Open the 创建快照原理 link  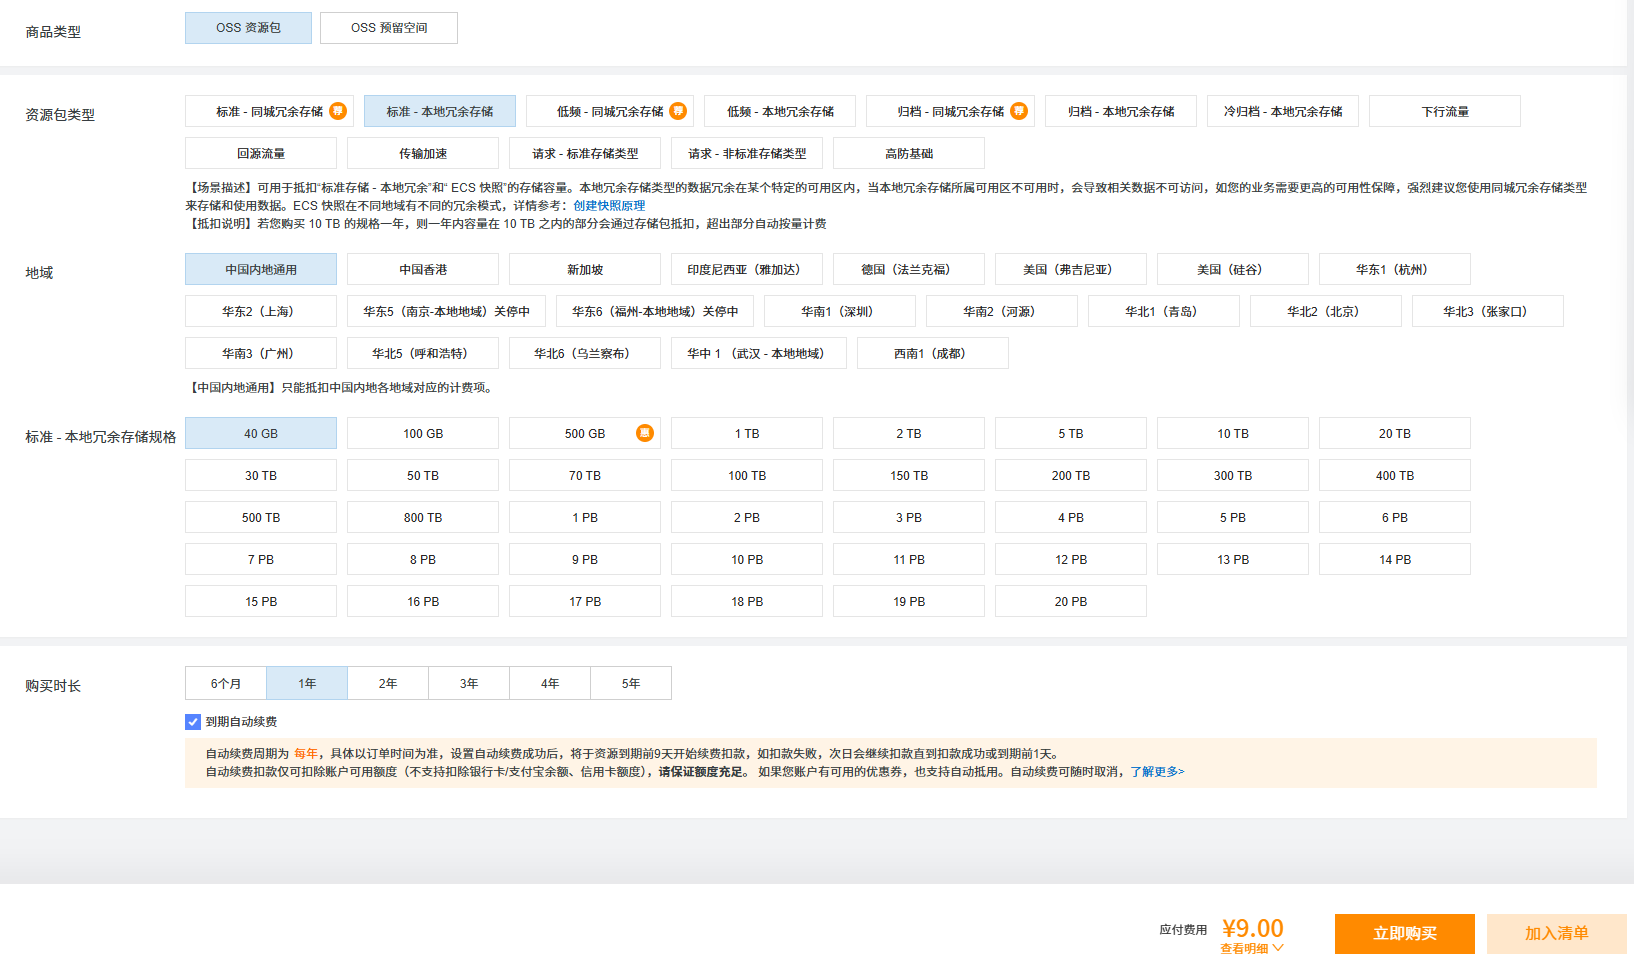(609, 206)
